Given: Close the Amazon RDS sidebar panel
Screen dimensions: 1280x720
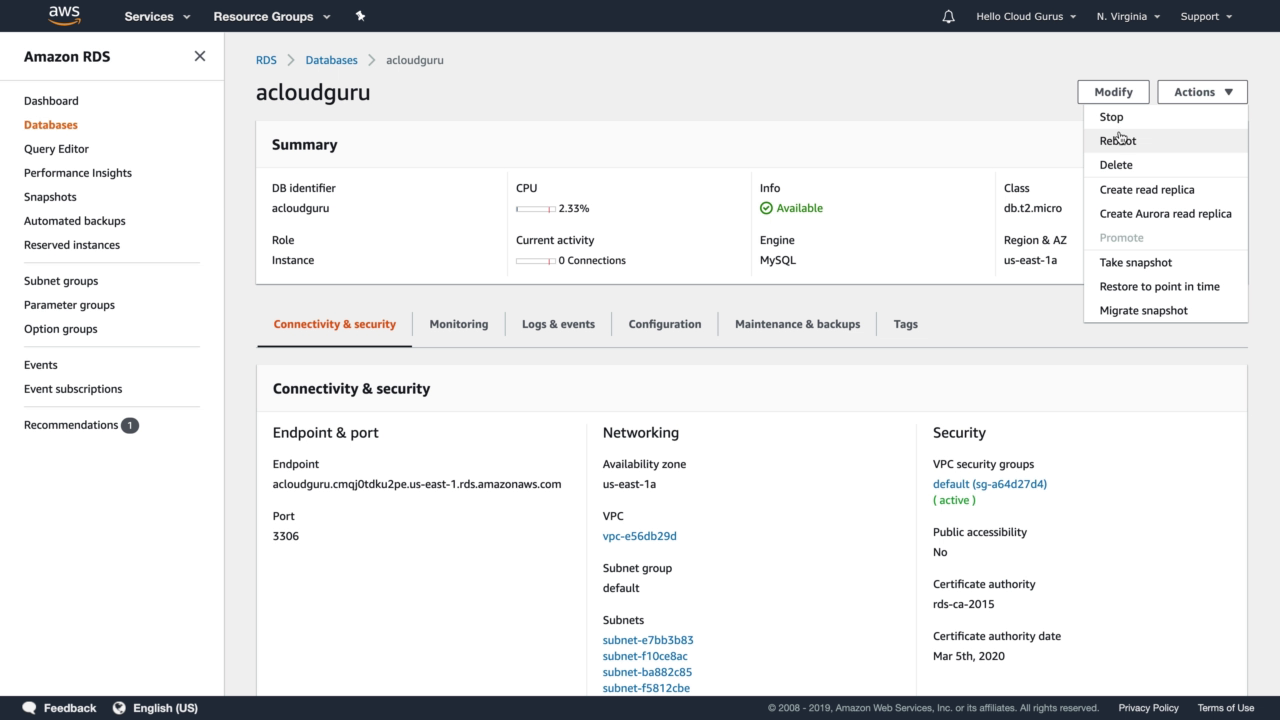Looking at the screenshot, I should [x=200, y=56].
